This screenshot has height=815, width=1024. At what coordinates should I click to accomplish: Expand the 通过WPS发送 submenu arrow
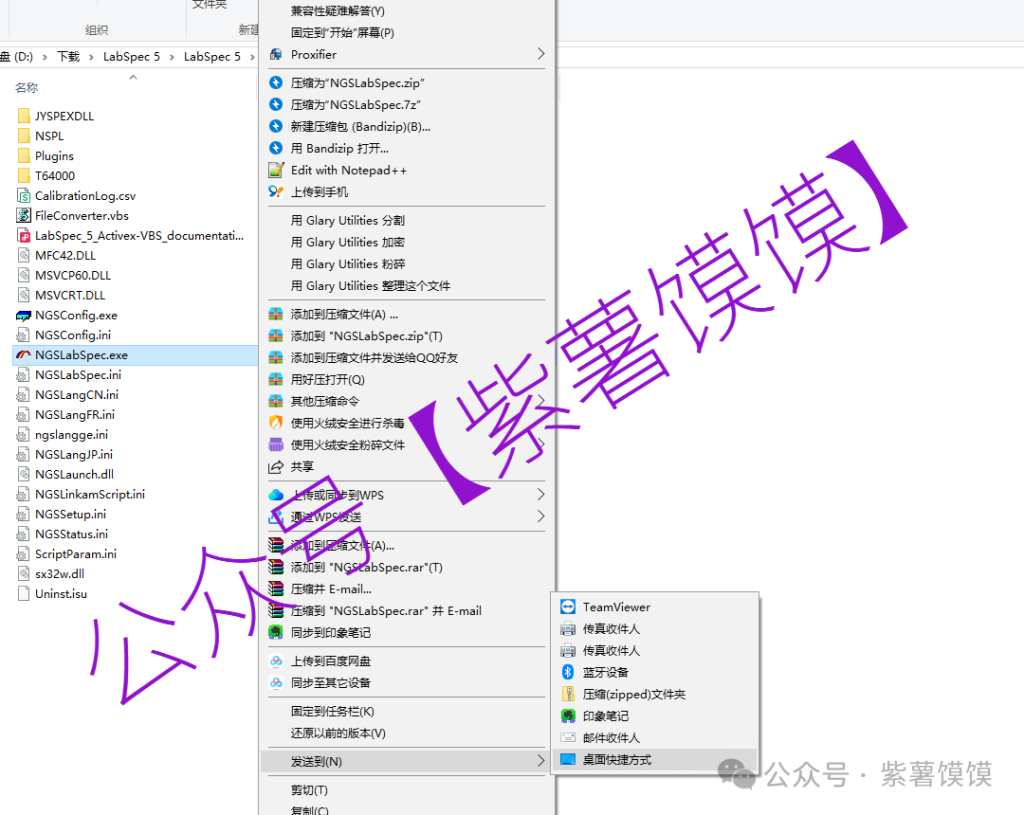point(541,517)
